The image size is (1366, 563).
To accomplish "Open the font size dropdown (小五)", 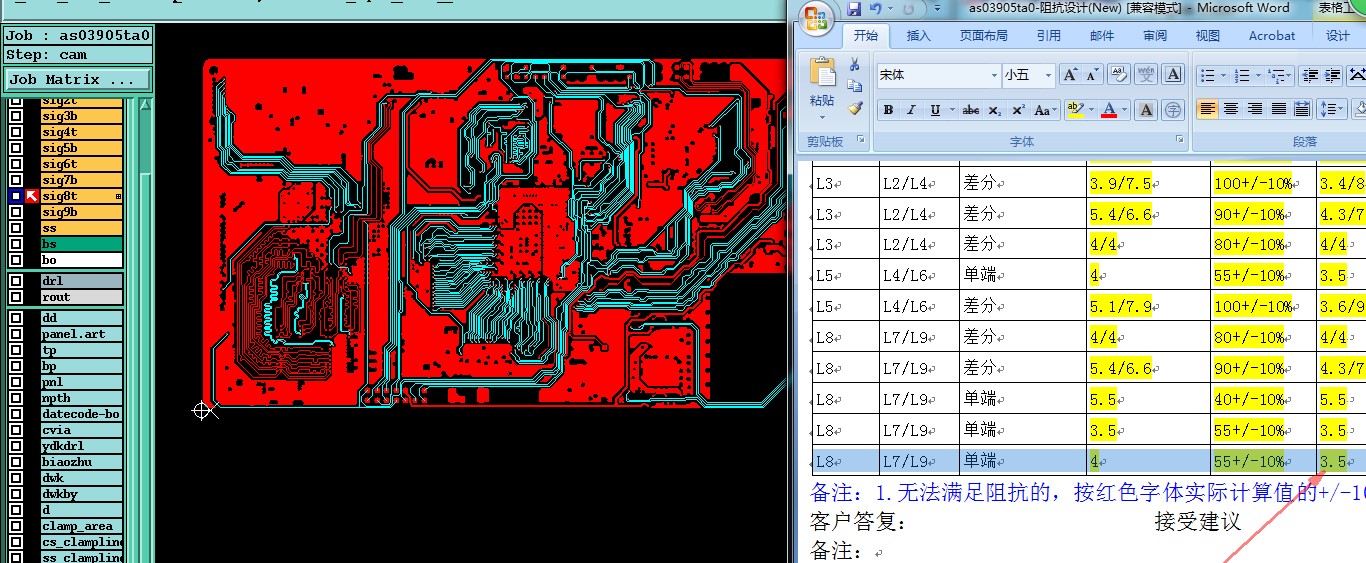I will point(1048,75).
